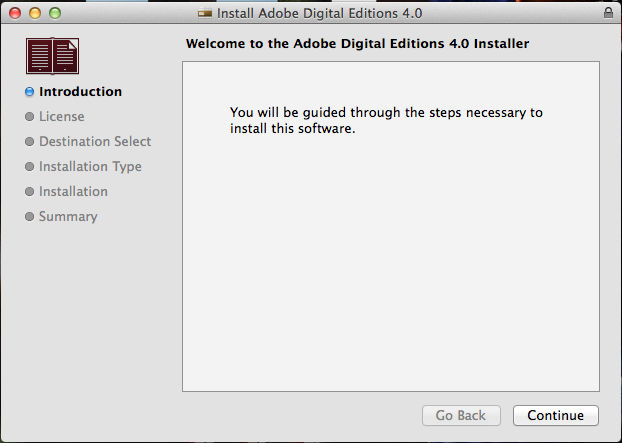The width and height of the screenshot is (622, 443).
Task: Click the installer package icon in title bar
Action: click(x=205, y=14)
